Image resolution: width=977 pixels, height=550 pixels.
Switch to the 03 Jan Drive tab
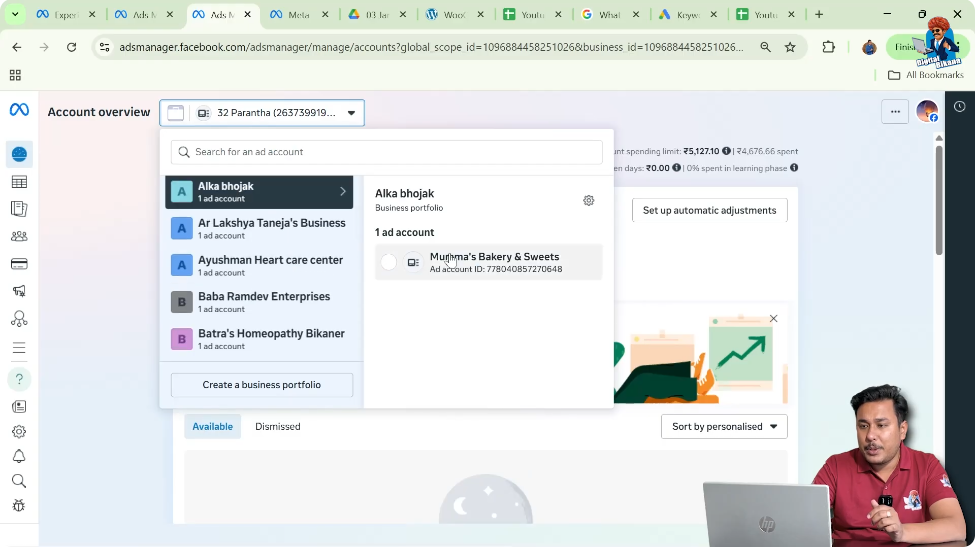pyautogui.click(x=377, y=14)
